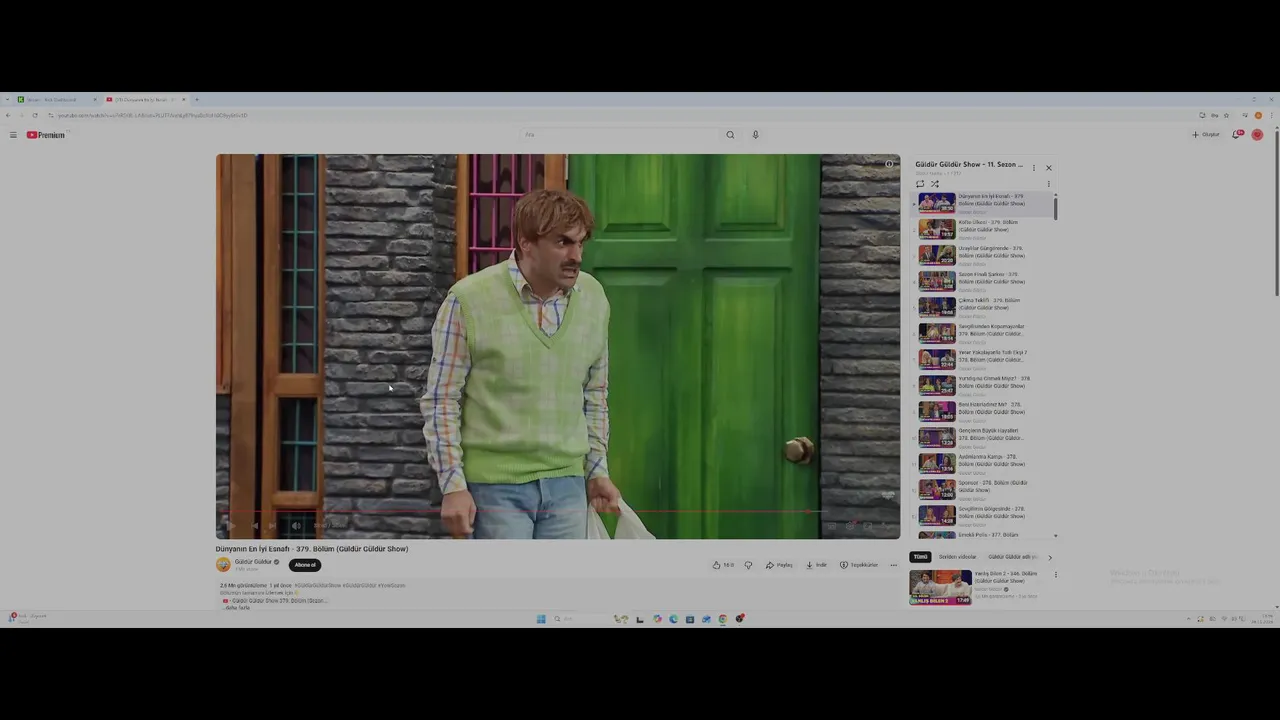Screen dimensions: 1280x720
Task: Click the page scrollbar on right edge
Action: (x=1277, y=211)
